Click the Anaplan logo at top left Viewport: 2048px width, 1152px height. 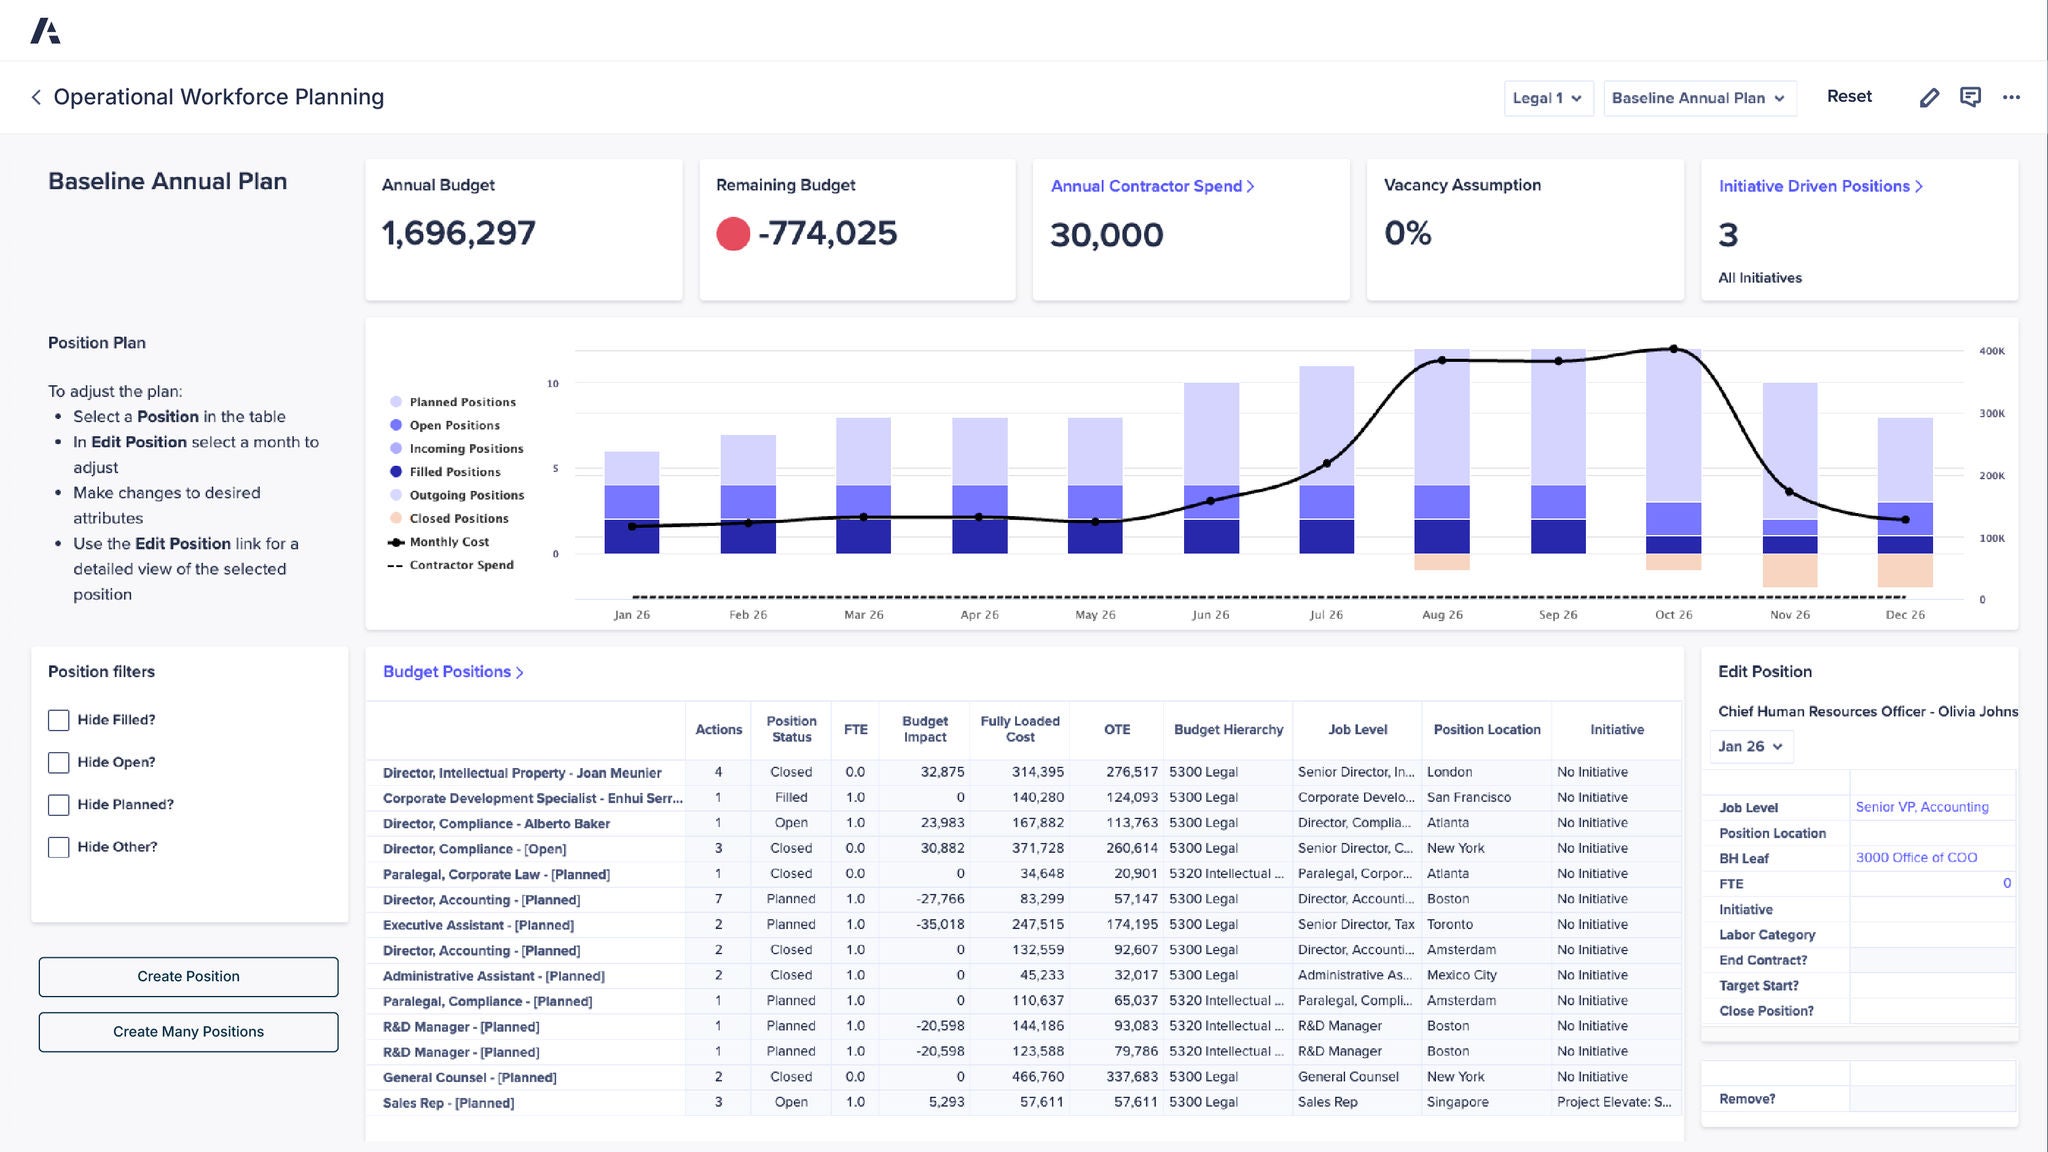[x=47, y=30]
